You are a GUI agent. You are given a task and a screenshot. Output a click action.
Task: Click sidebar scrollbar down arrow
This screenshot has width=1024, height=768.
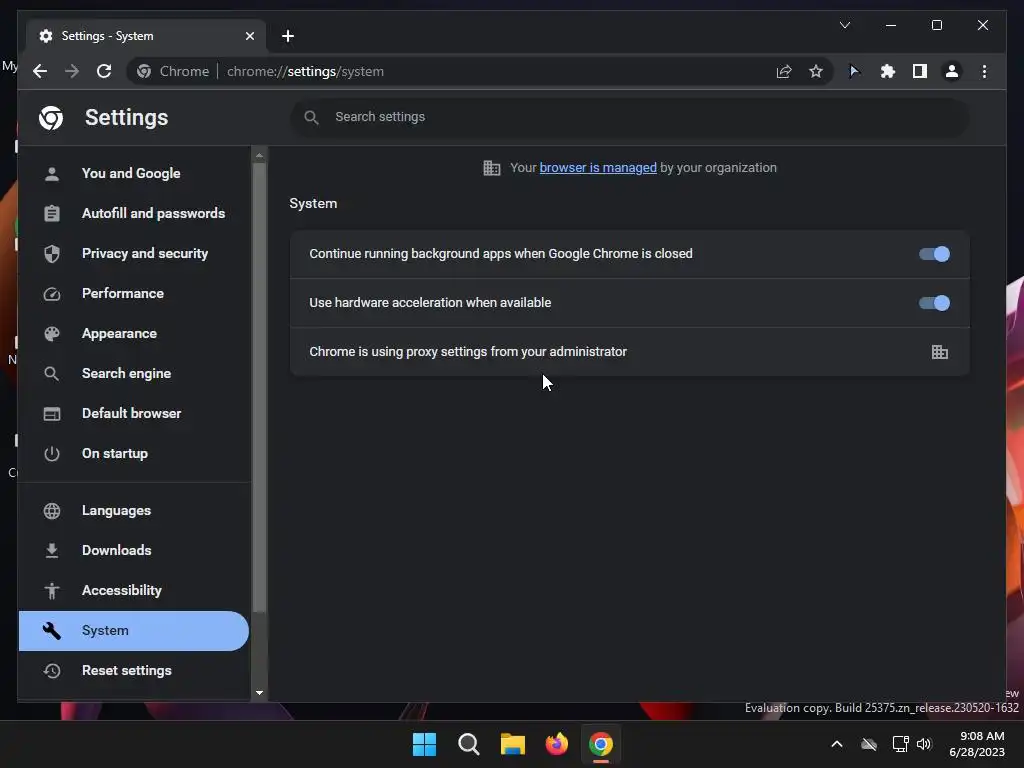click(x=259, y=692)
